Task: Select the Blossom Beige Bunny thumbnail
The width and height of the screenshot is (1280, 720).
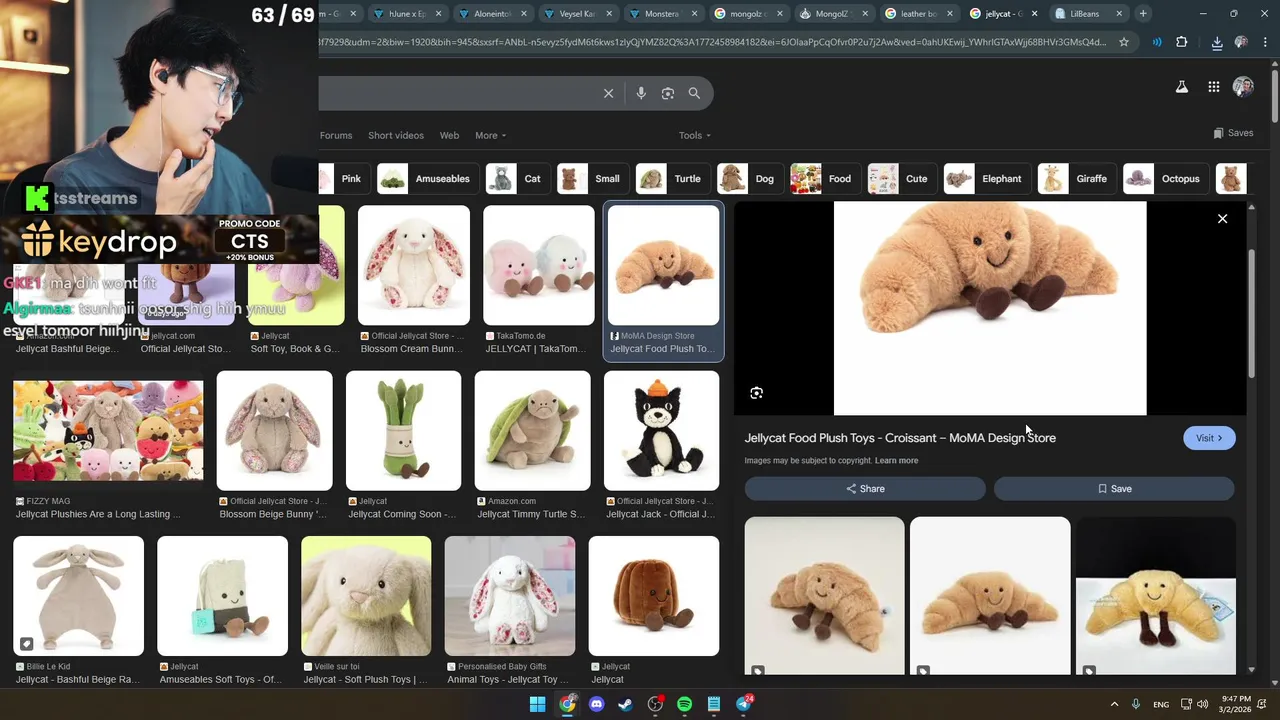Action: (x=275, y=431)
